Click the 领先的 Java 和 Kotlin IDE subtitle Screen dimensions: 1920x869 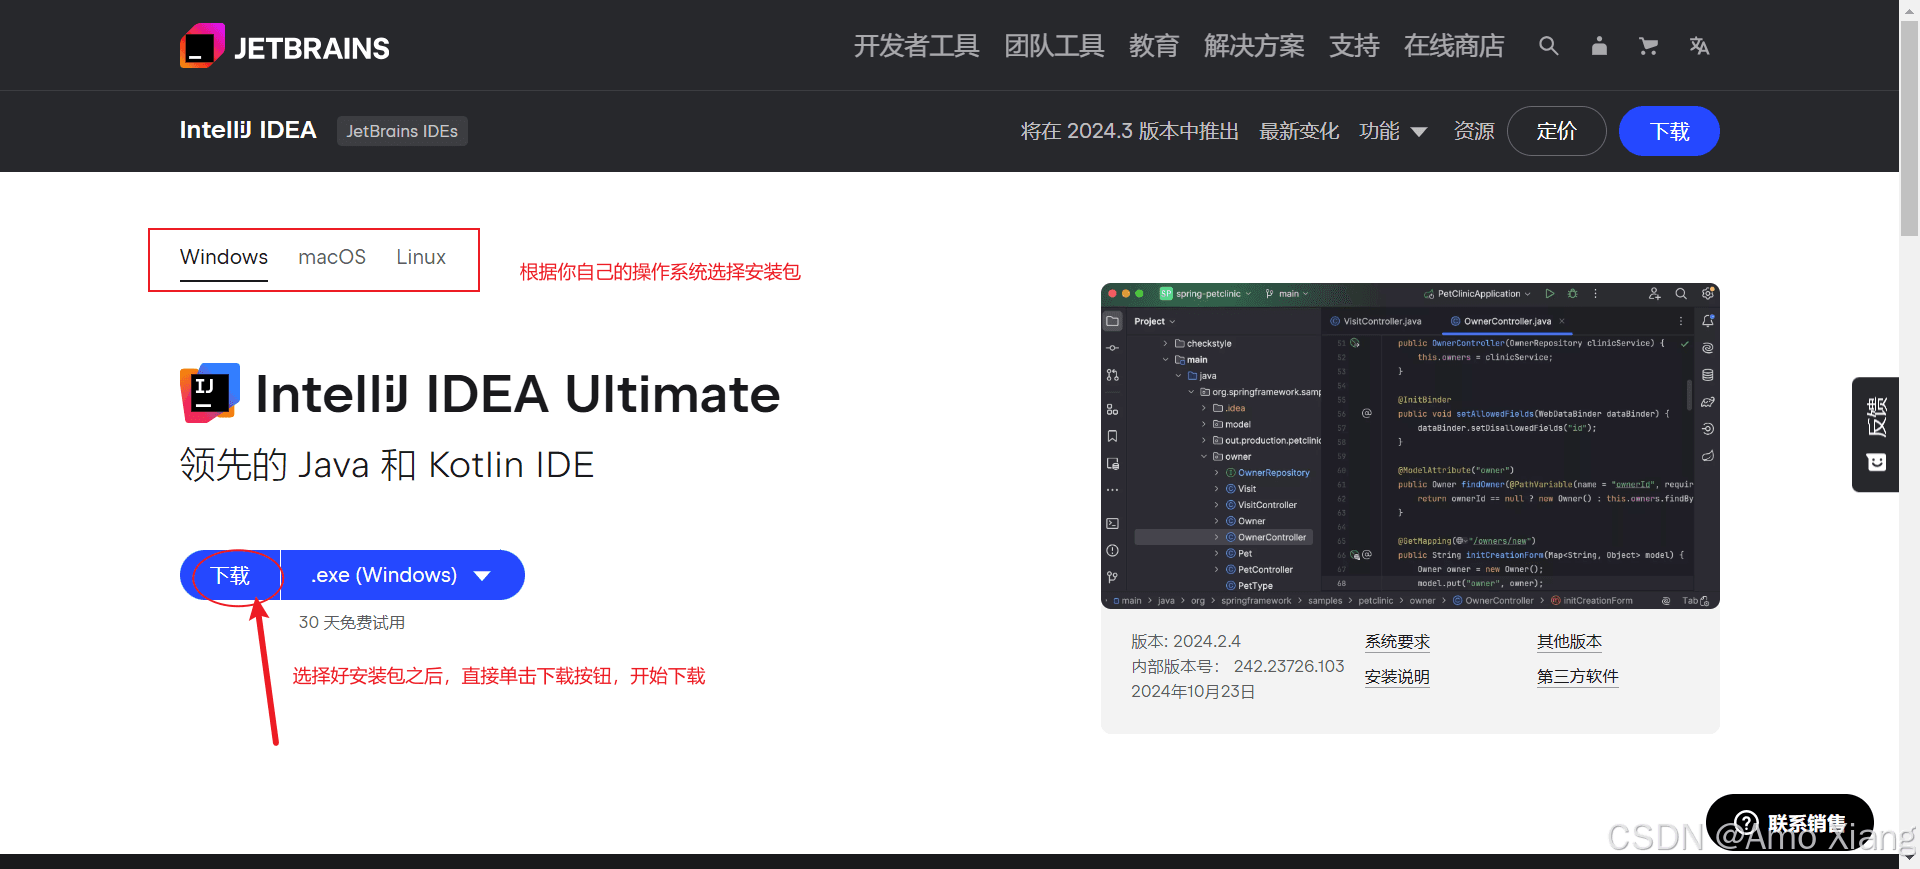pyautogui.click(x=387, y=465)
